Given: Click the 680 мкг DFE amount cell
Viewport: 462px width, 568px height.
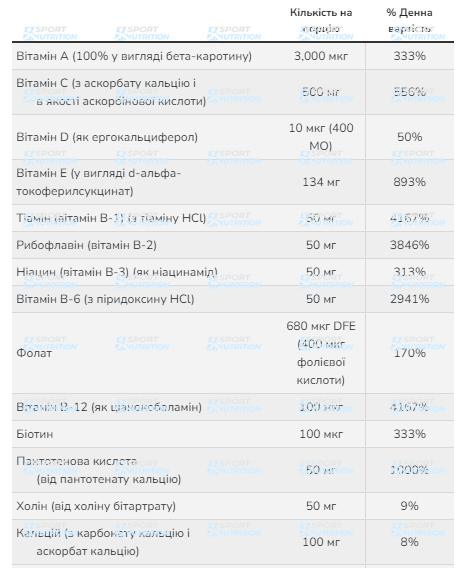Looking at the screenshot, I should (x=321, y=353).
